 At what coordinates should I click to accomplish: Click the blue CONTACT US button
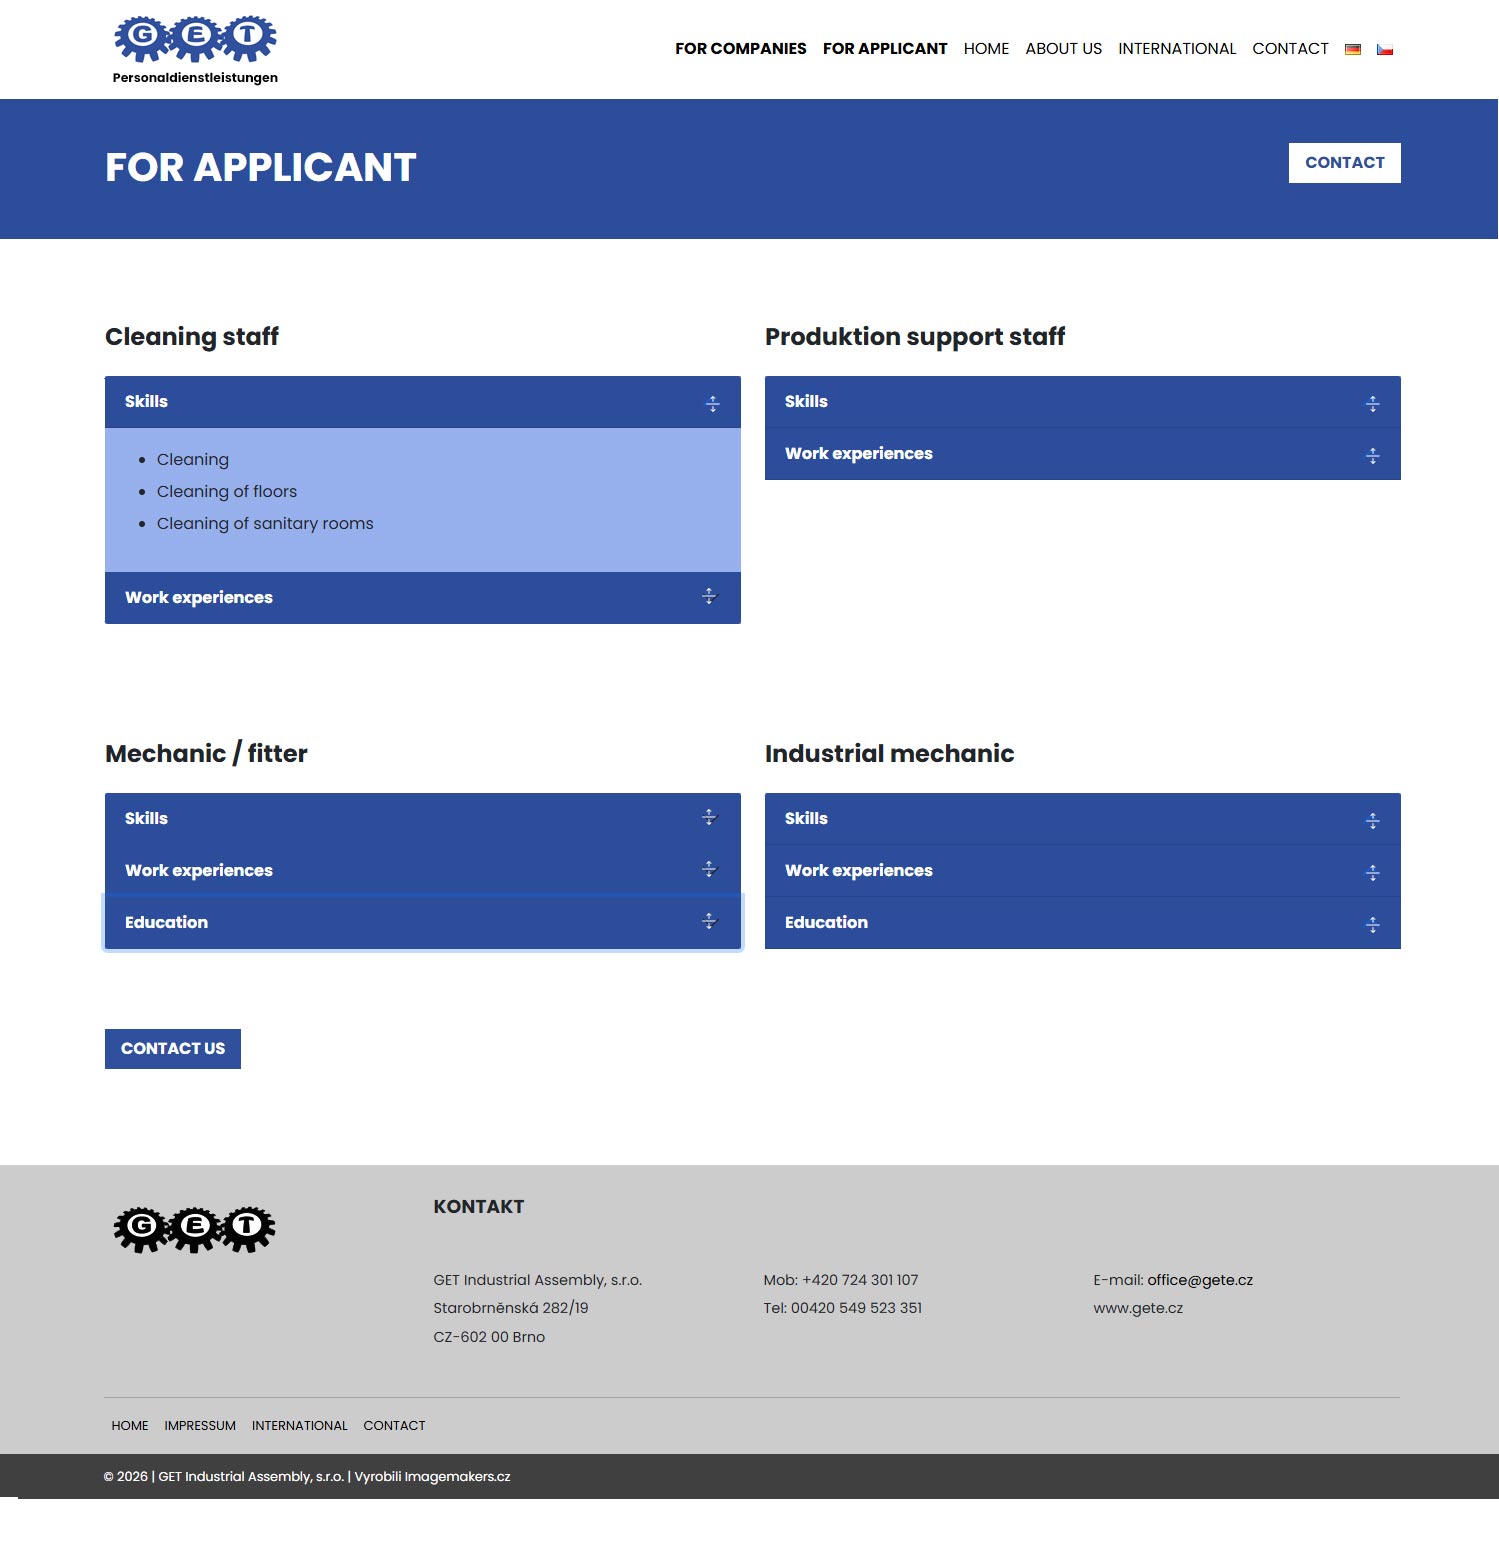(173, 1049)
